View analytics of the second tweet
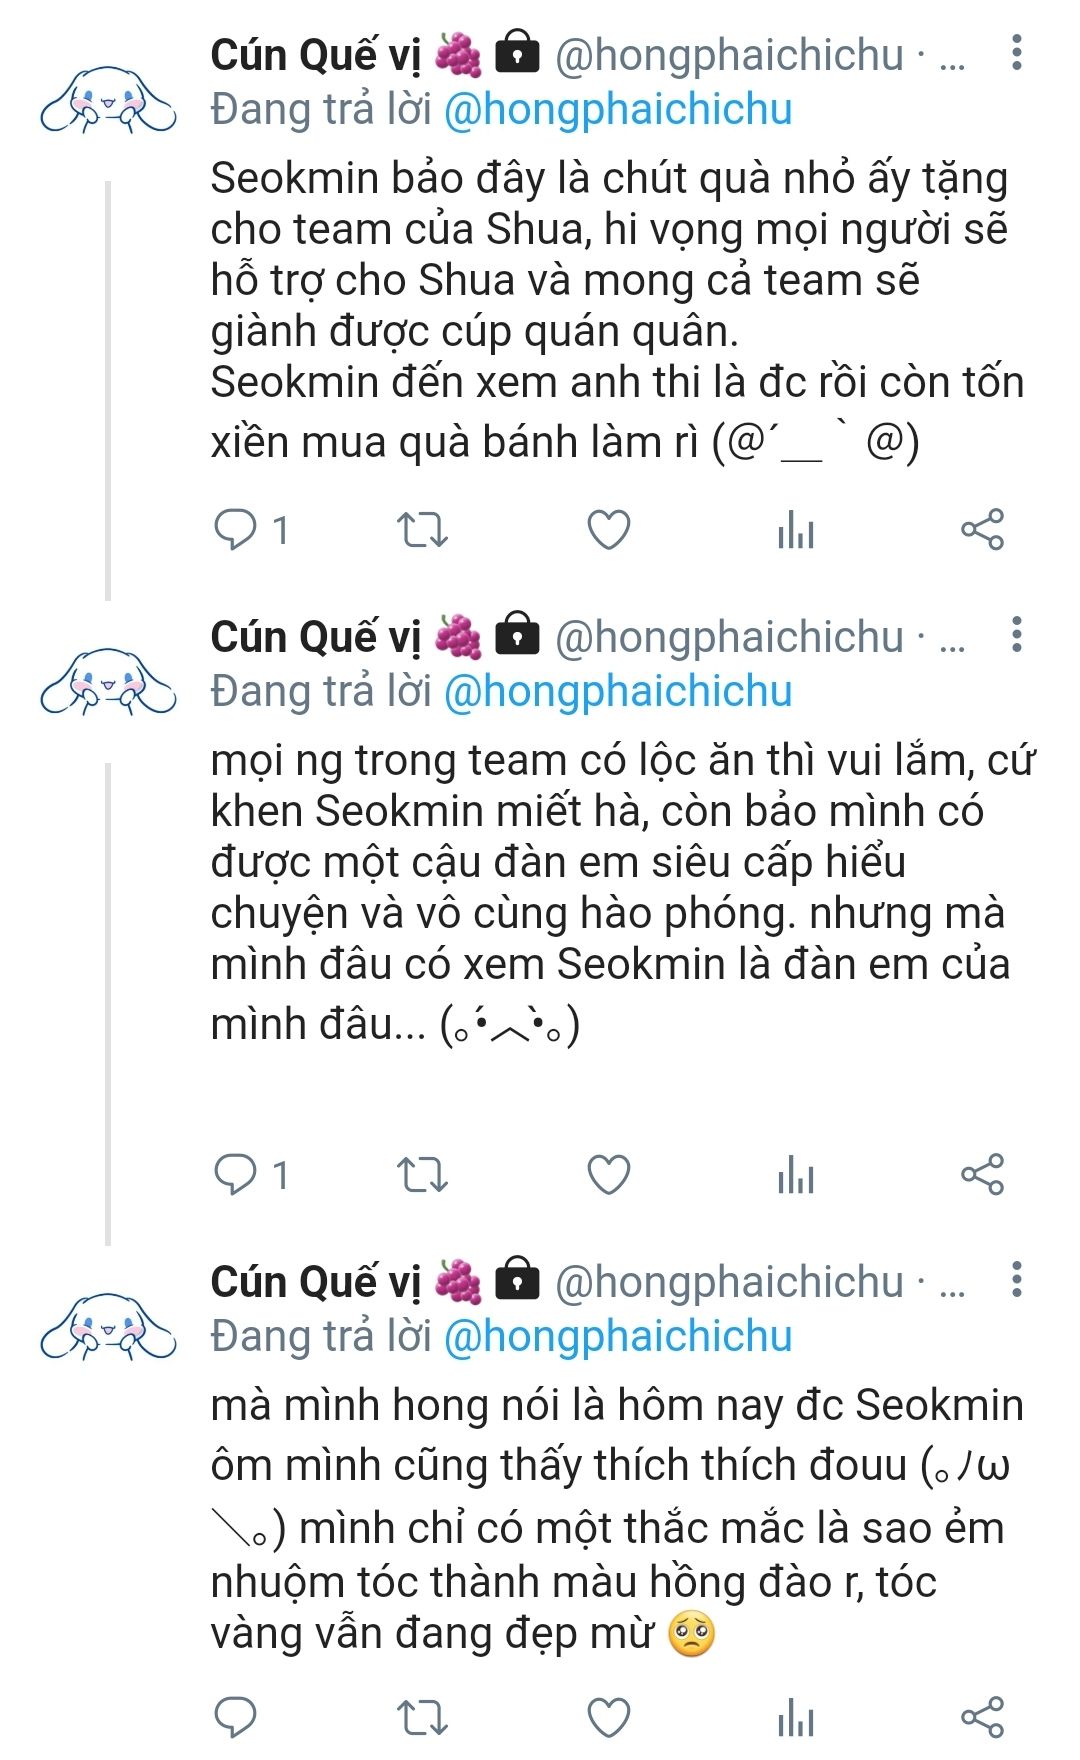This screenshot has height=1760, width=1080. click(x=796, y=1174)
